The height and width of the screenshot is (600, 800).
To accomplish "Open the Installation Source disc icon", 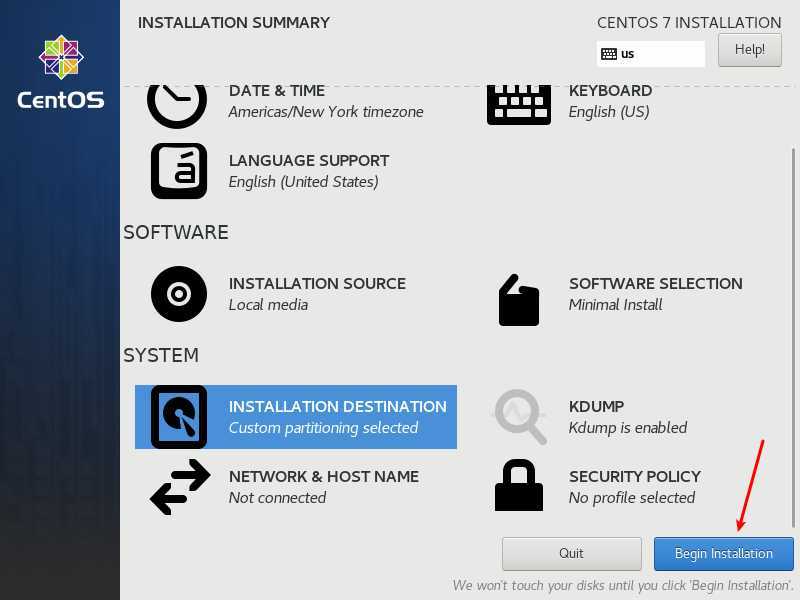I will click(179, 294).
